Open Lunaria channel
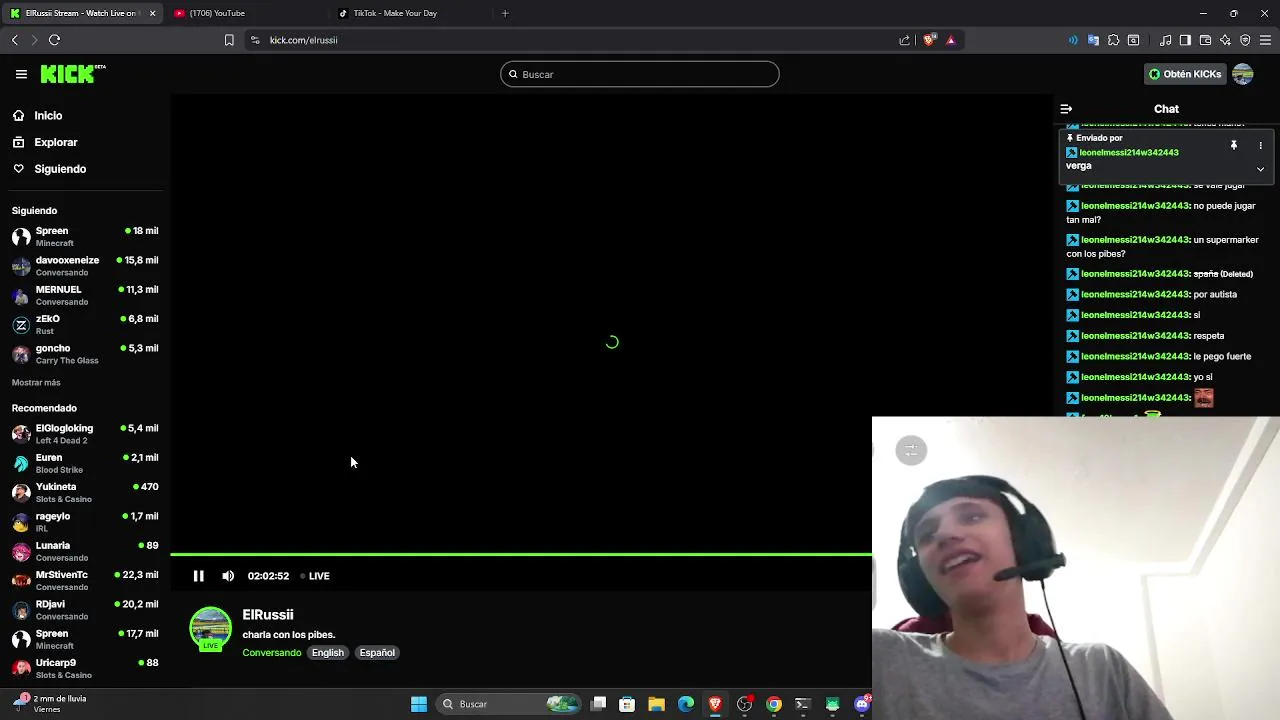 [x=85, y=551]
